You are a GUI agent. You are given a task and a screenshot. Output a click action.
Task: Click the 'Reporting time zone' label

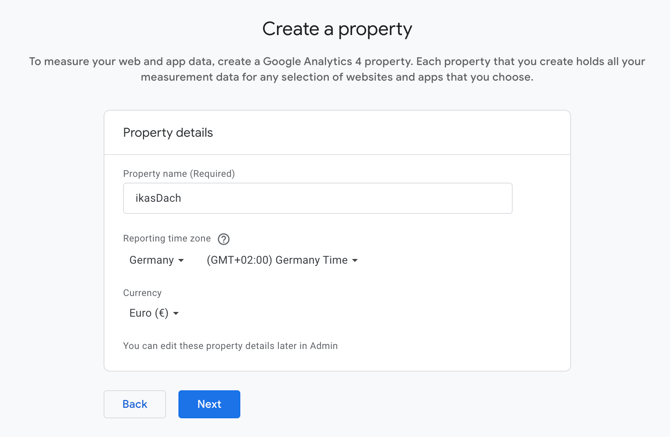167,238
